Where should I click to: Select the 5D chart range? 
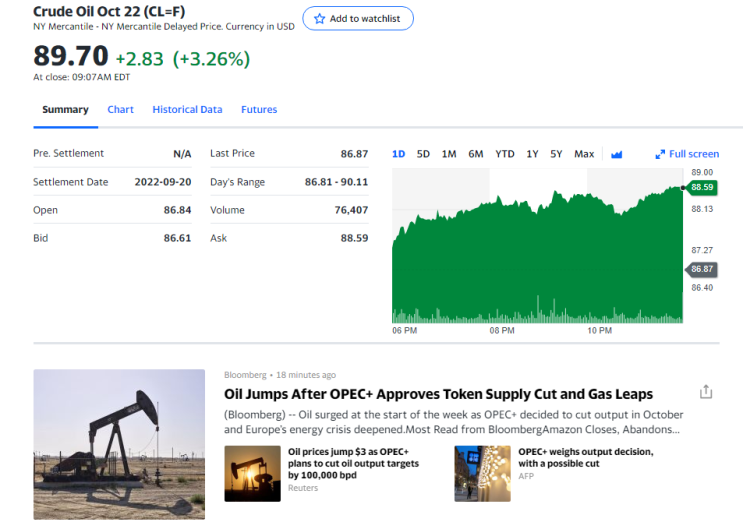423,154
